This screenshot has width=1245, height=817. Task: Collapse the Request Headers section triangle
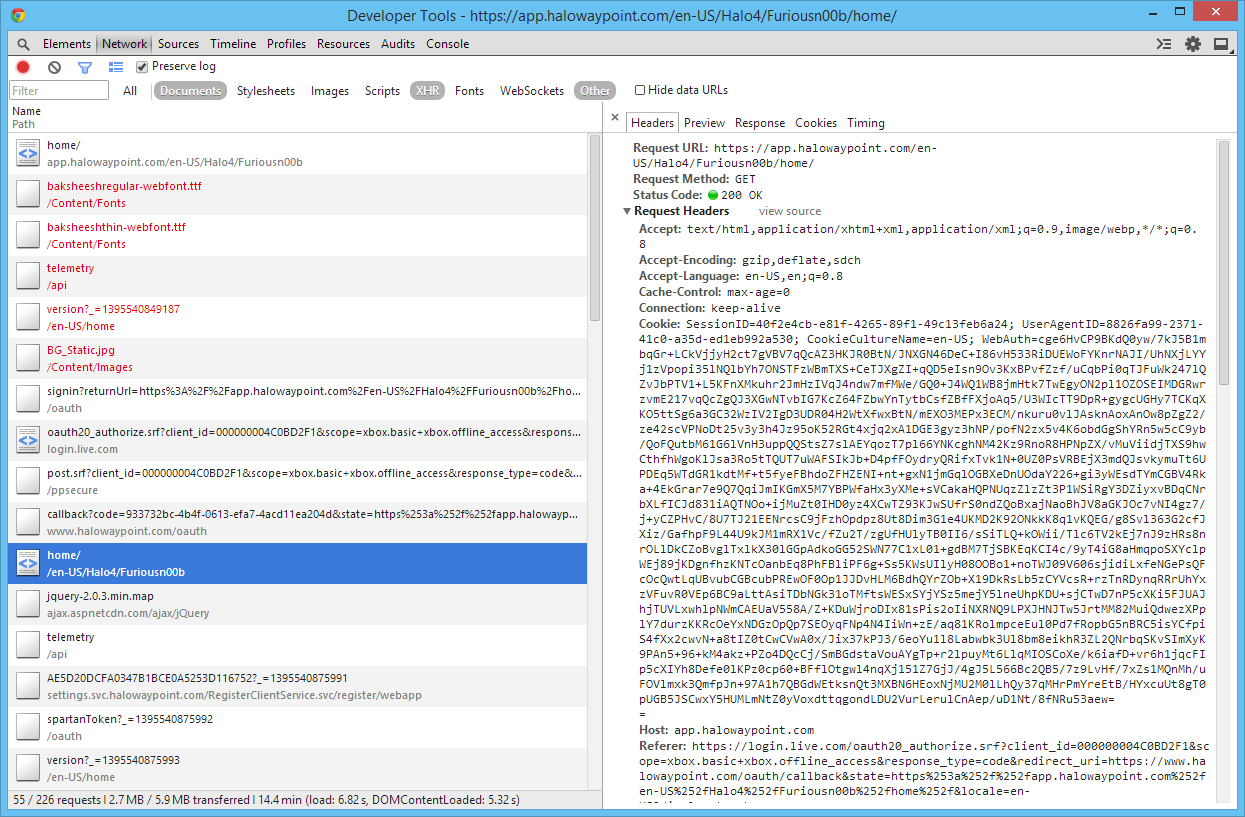[x=627, y=212]
